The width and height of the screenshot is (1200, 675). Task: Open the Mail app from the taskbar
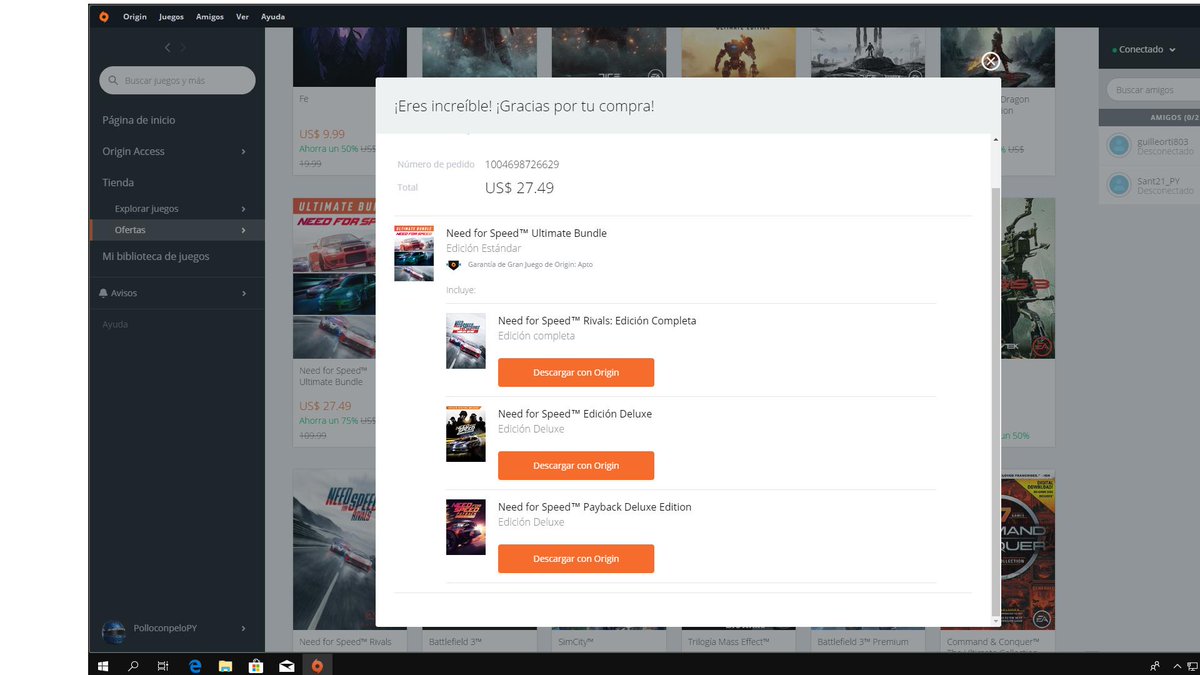(286, 665)
